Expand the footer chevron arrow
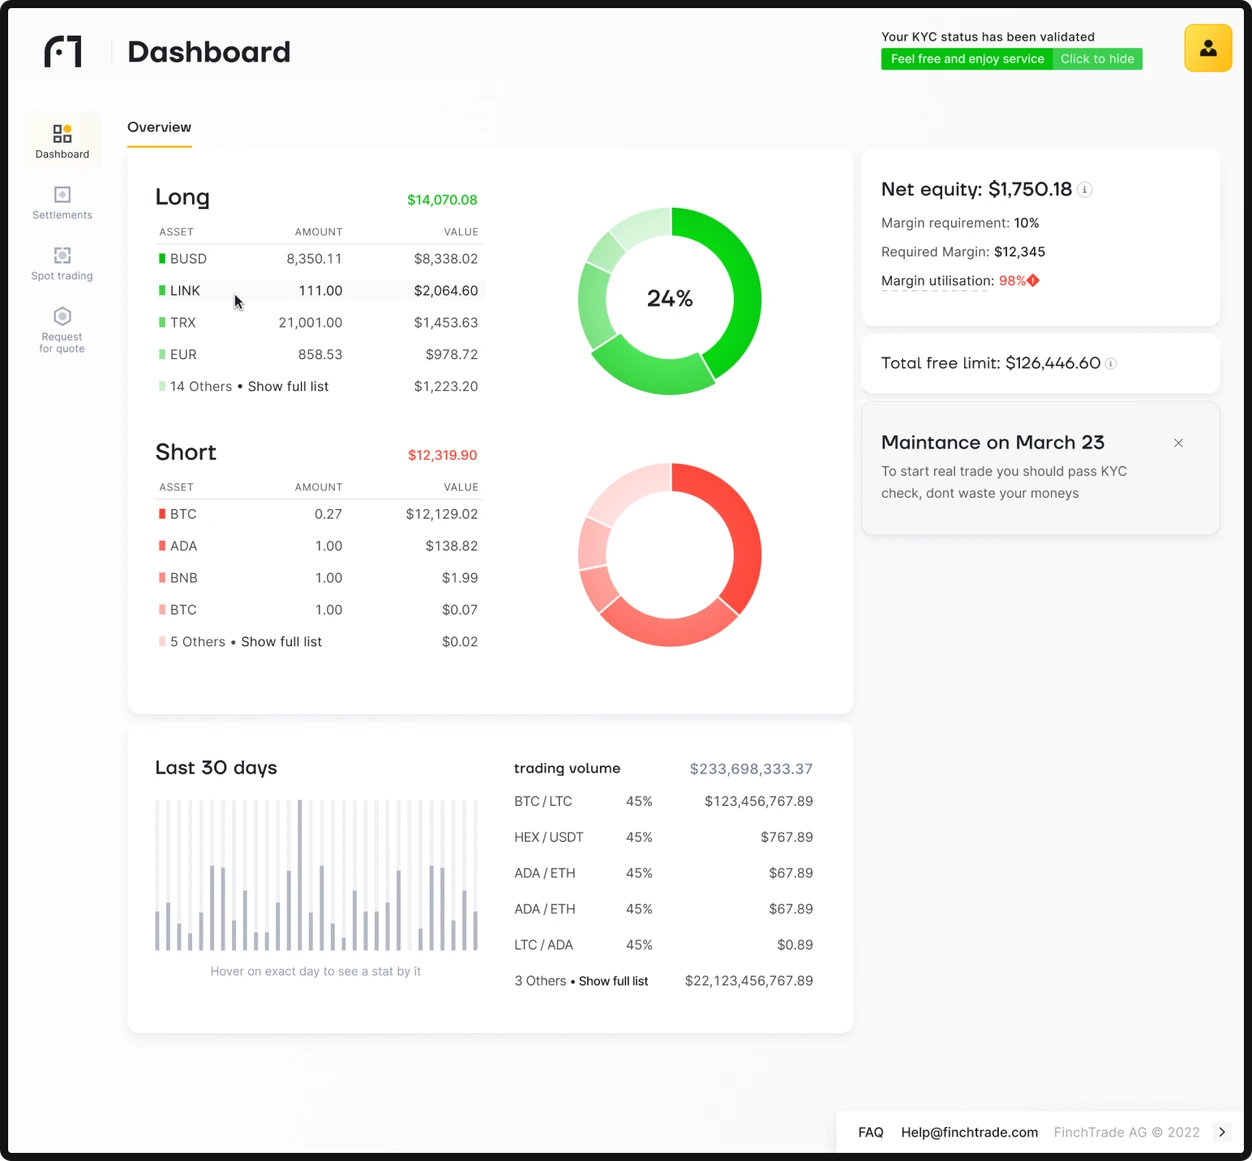Screen dimensions: 1252x1161 (1222, 1132)
